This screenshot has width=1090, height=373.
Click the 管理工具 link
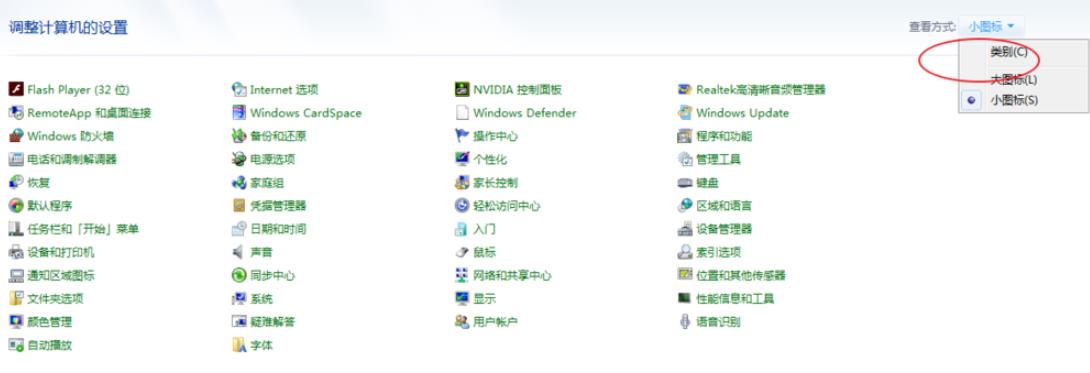click(x=719, y=159)
